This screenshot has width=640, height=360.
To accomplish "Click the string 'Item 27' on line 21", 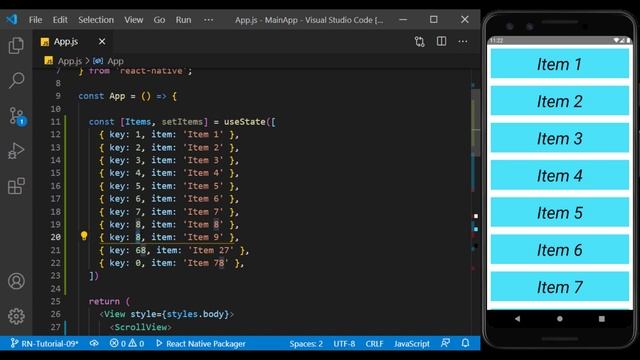I will click(x=211, y=250).
